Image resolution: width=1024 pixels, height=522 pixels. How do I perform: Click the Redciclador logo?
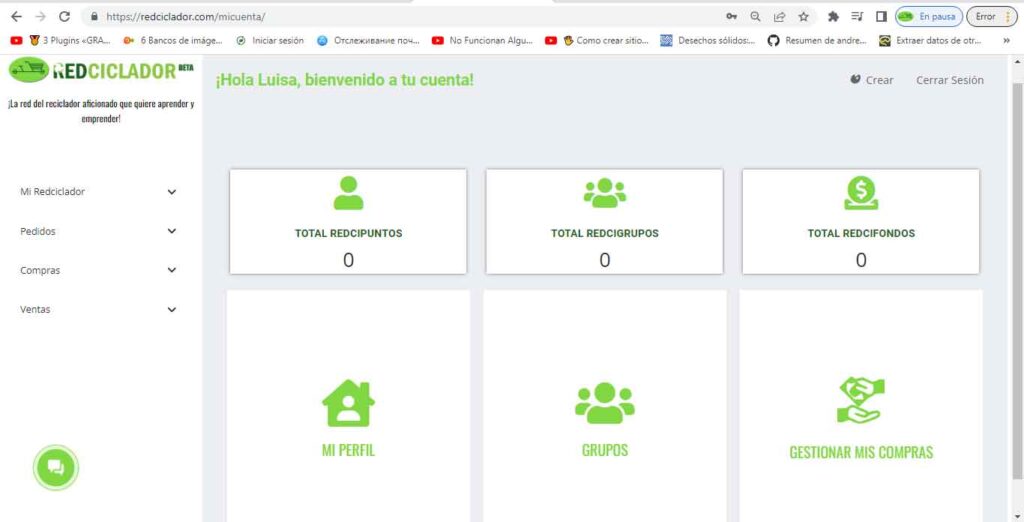(x=100, y=70)
